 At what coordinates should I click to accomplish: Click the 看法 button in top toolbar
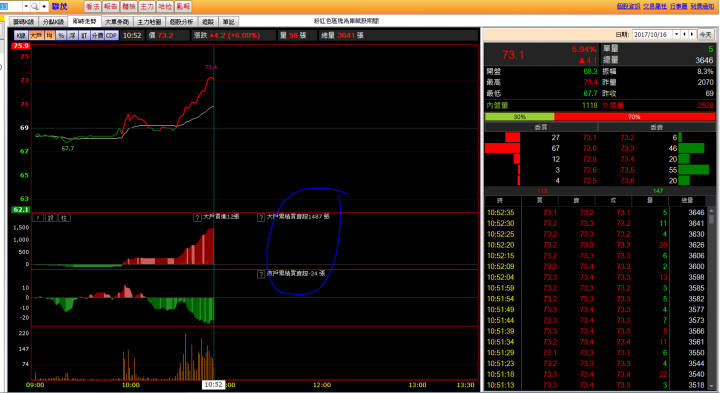click(92, 6)
